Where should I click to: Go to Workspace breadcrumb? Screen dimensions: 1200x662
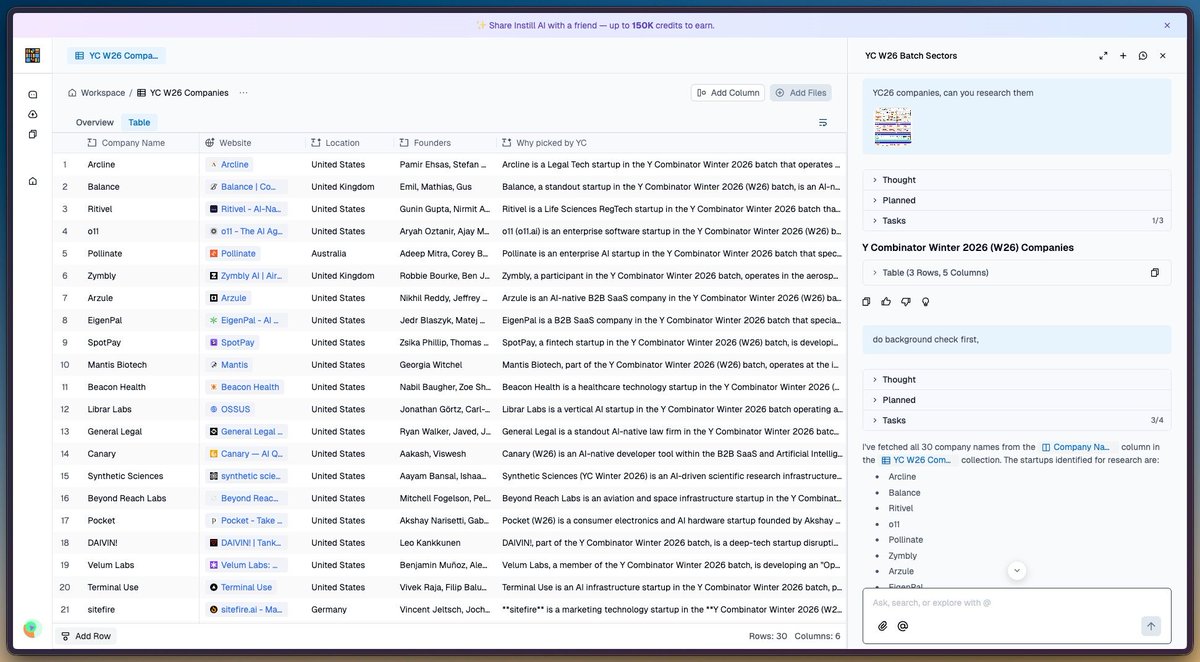coord(96,93)
